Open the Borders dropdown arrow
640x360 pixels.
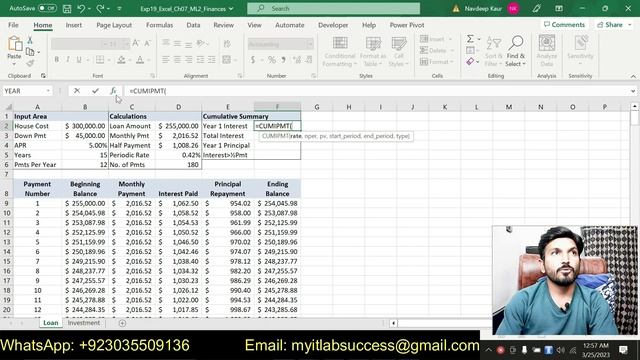pyautogui.click(x=109, y=60)
